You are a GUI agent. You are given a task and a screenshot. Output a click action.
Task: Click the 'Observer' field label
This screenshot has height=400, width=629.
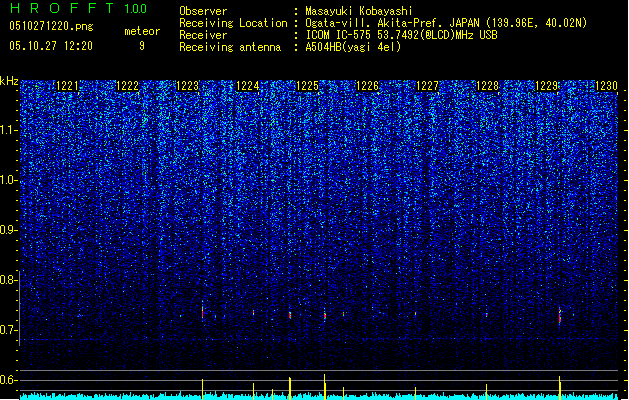click(203, 11)
